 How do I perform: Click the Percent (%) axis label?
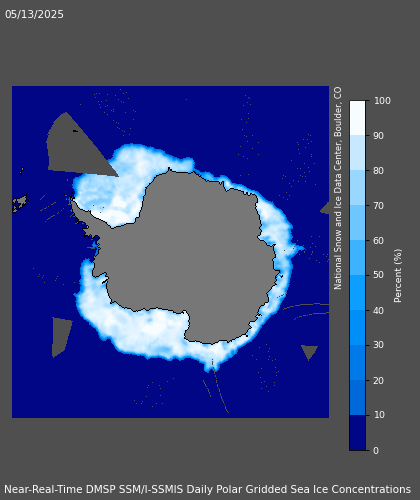[x=398, y=276]
